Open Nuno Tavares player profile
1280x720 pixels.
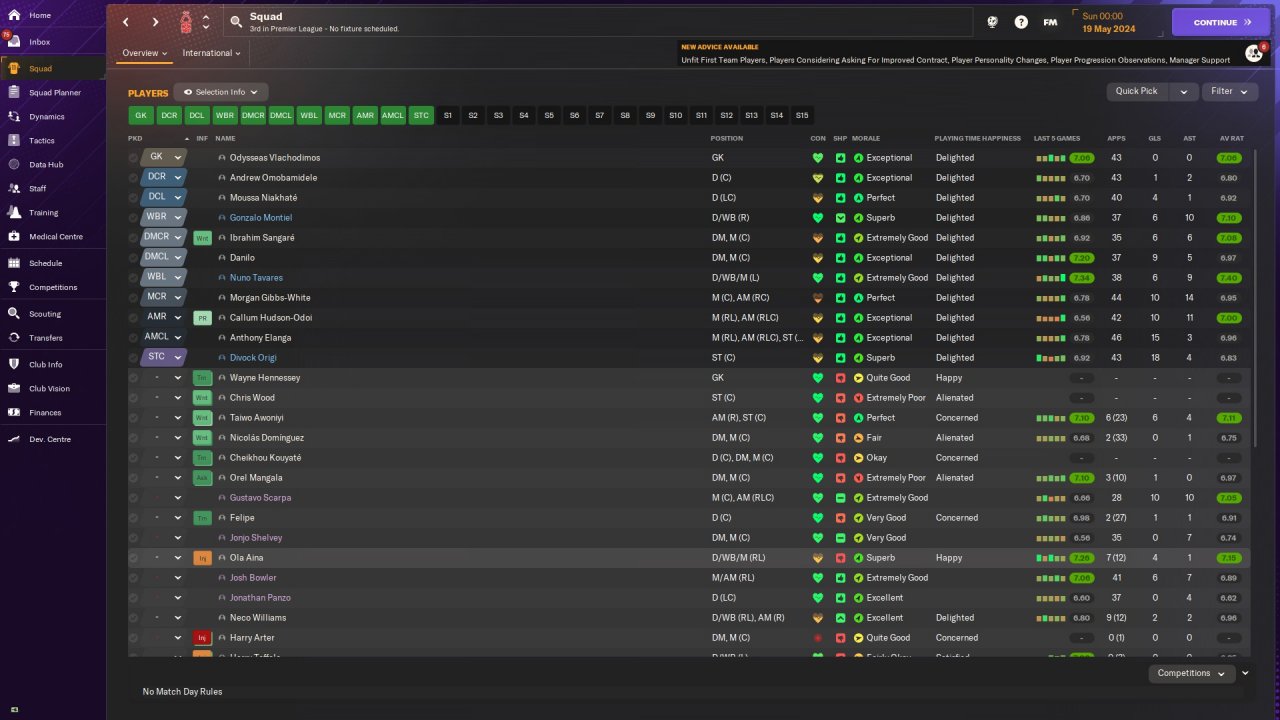pyautogui.click(x=256, y=278)
